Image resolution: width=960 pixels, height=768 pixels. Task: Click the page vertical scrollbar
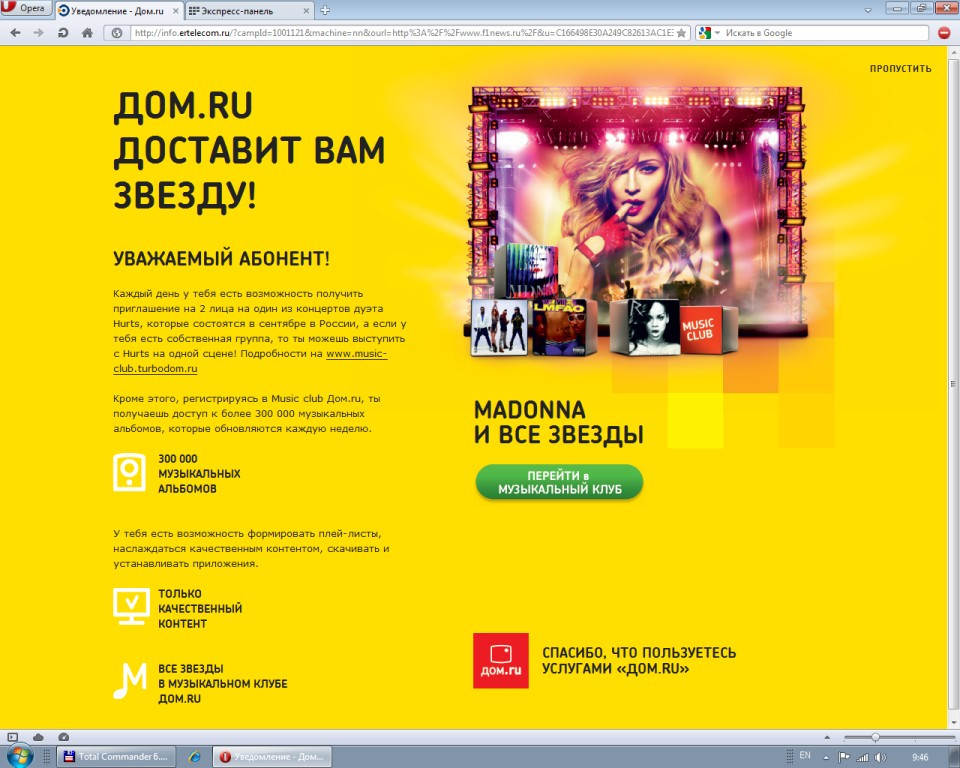click(x=953, y=386)
